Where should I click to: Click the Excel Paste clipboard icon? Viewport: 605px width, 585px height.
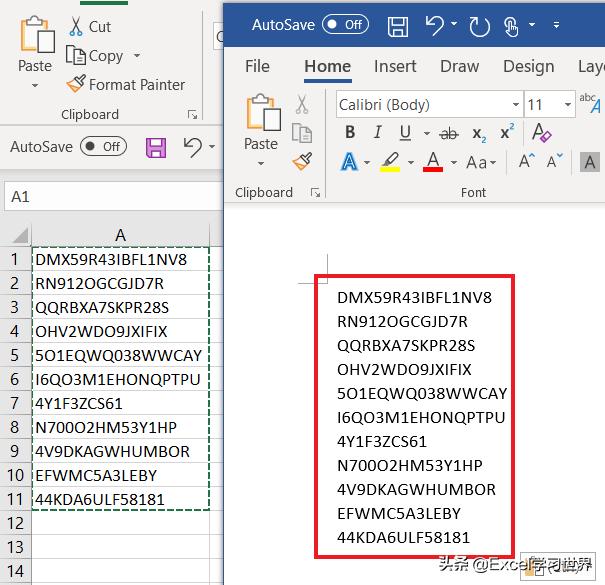point(37,35)
